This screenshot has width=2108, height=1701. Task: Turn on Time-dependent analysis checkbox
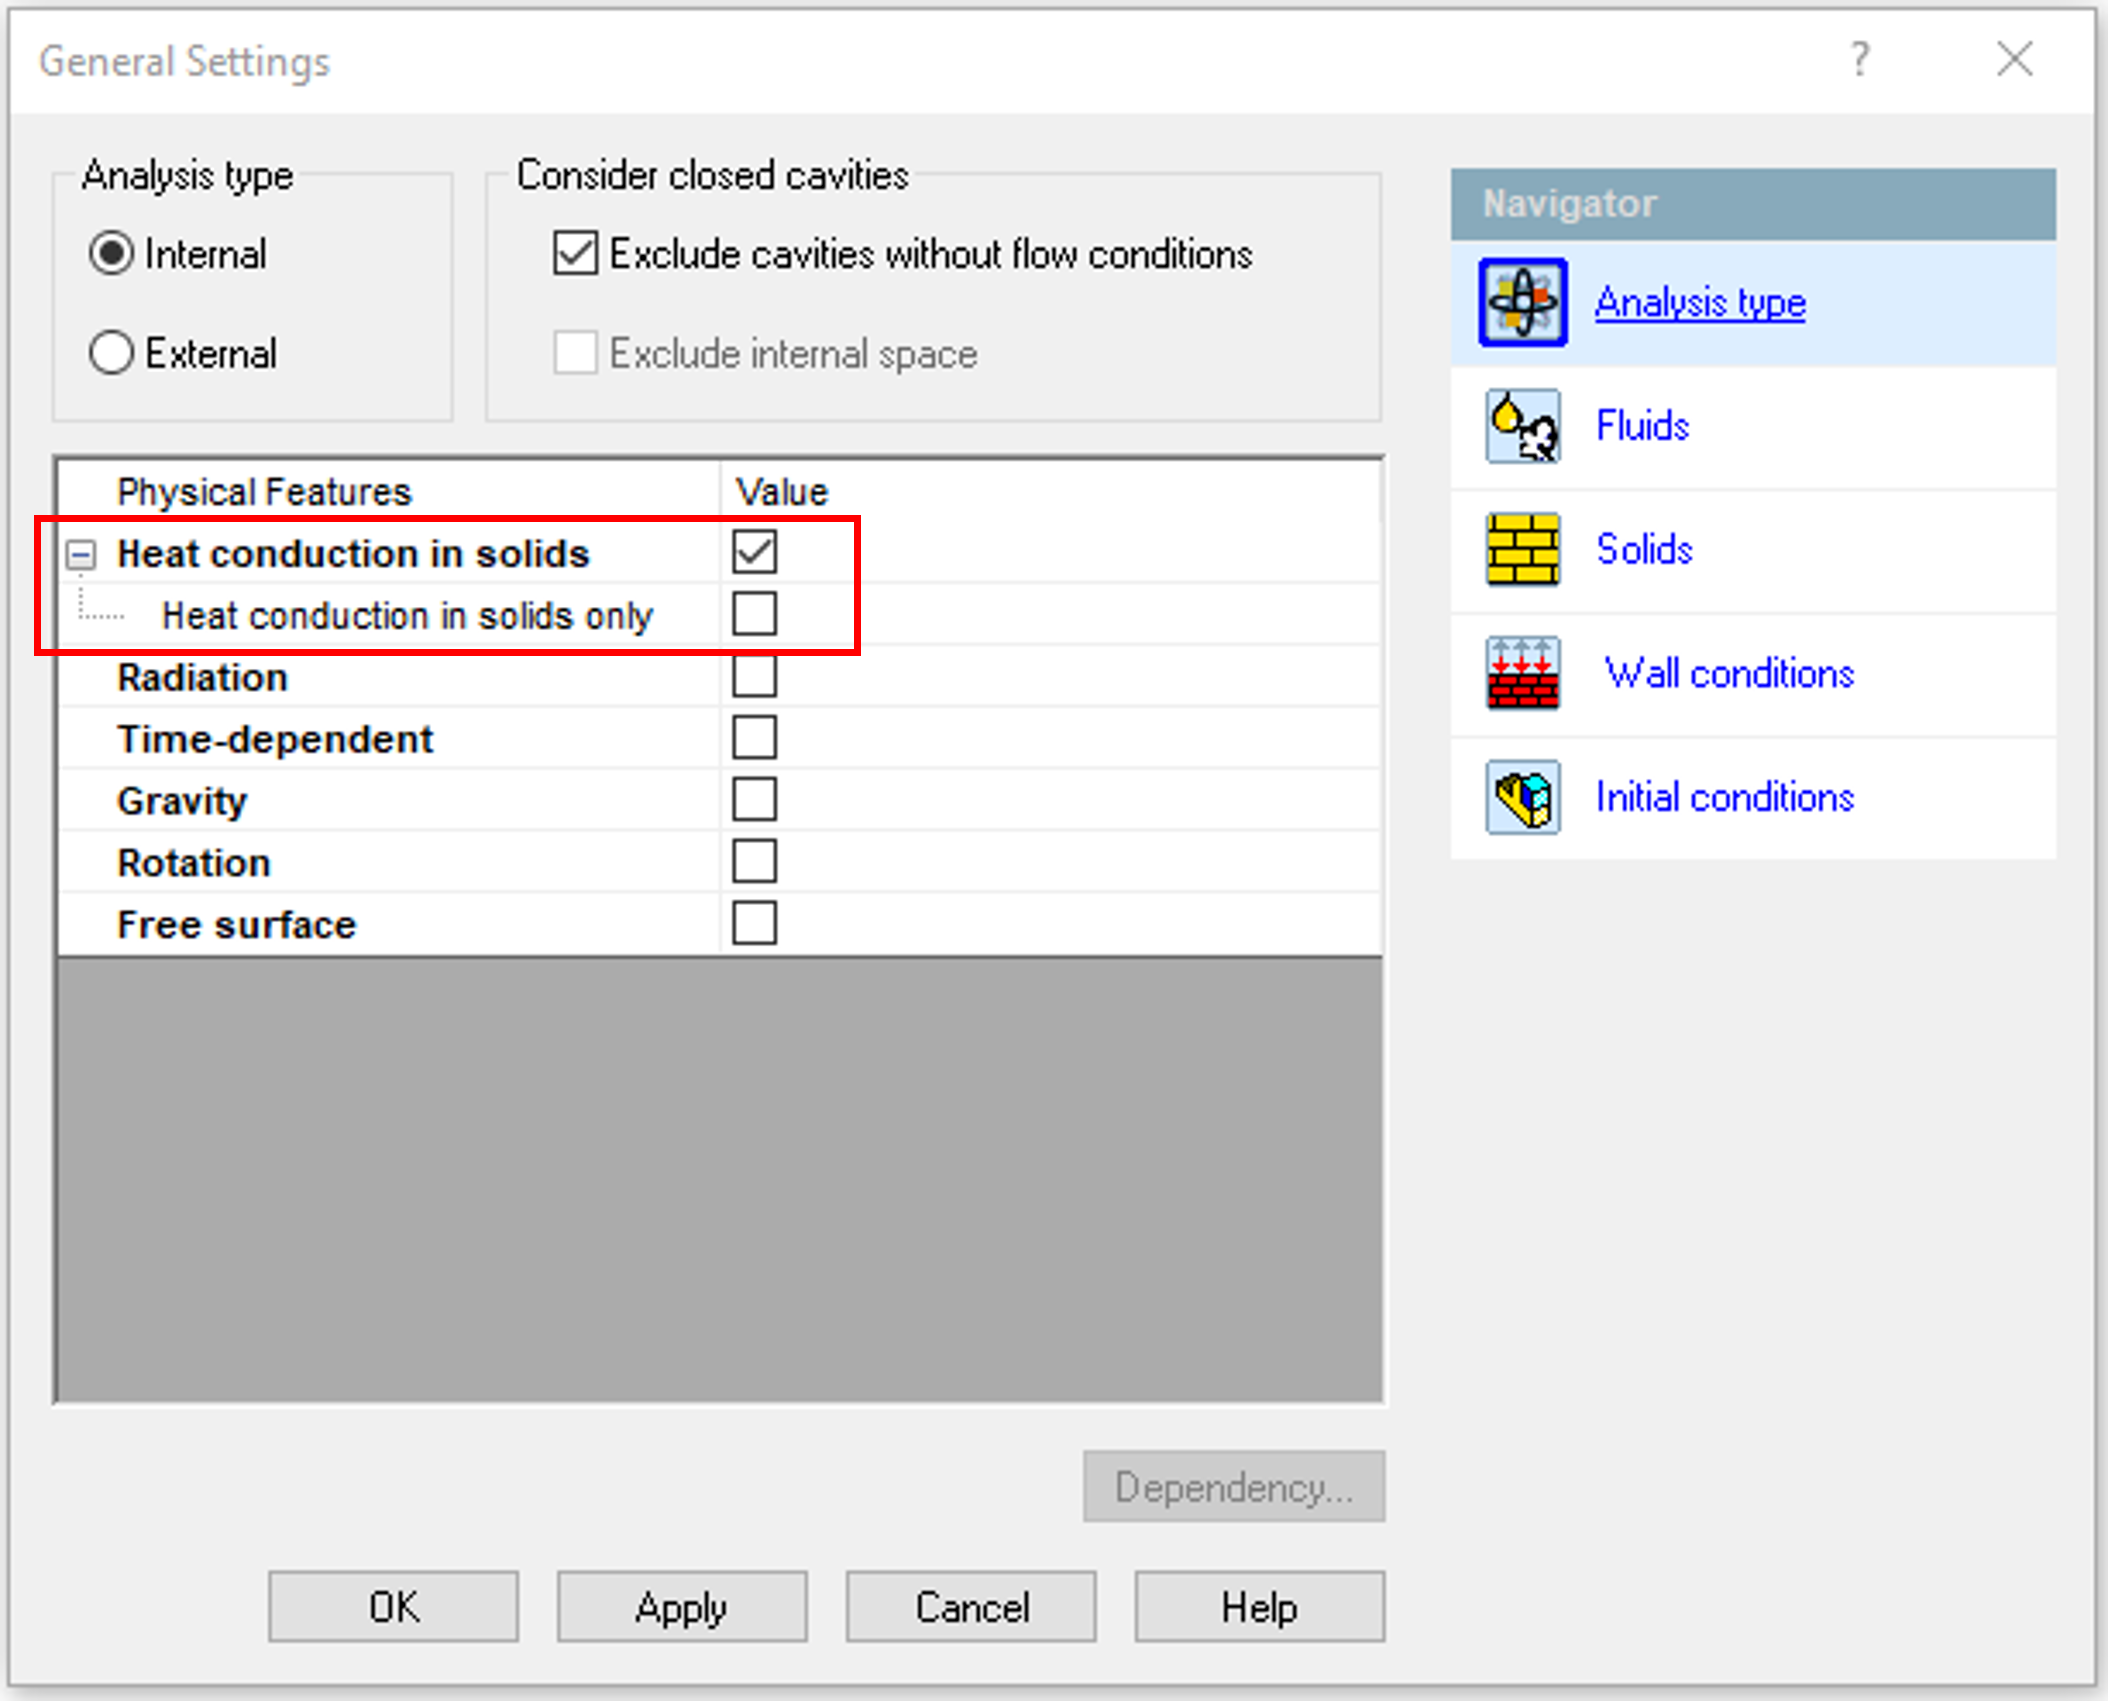pyautogui.click(x=754, y=738)
